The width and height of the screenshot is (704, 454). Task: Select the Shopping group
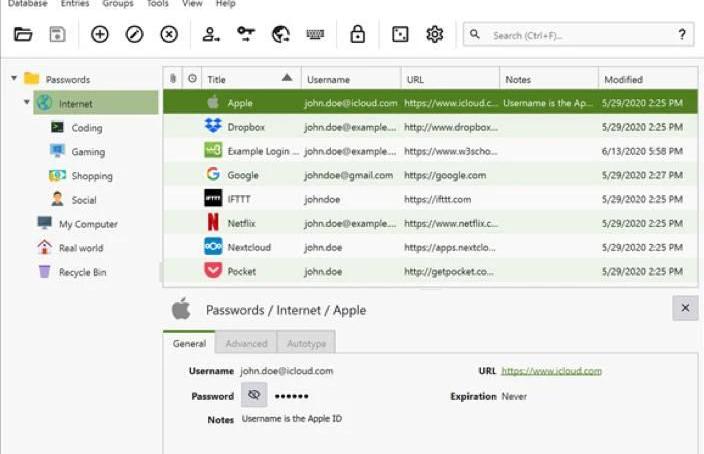92,176
